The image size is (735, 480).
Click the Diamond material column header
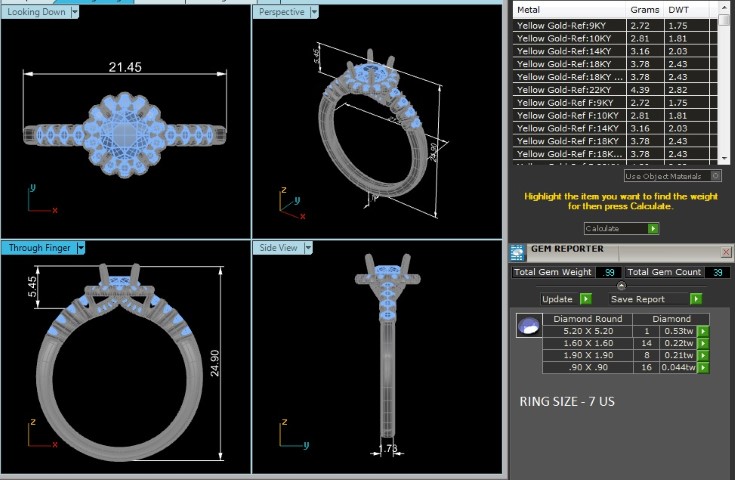coord(671,319)
